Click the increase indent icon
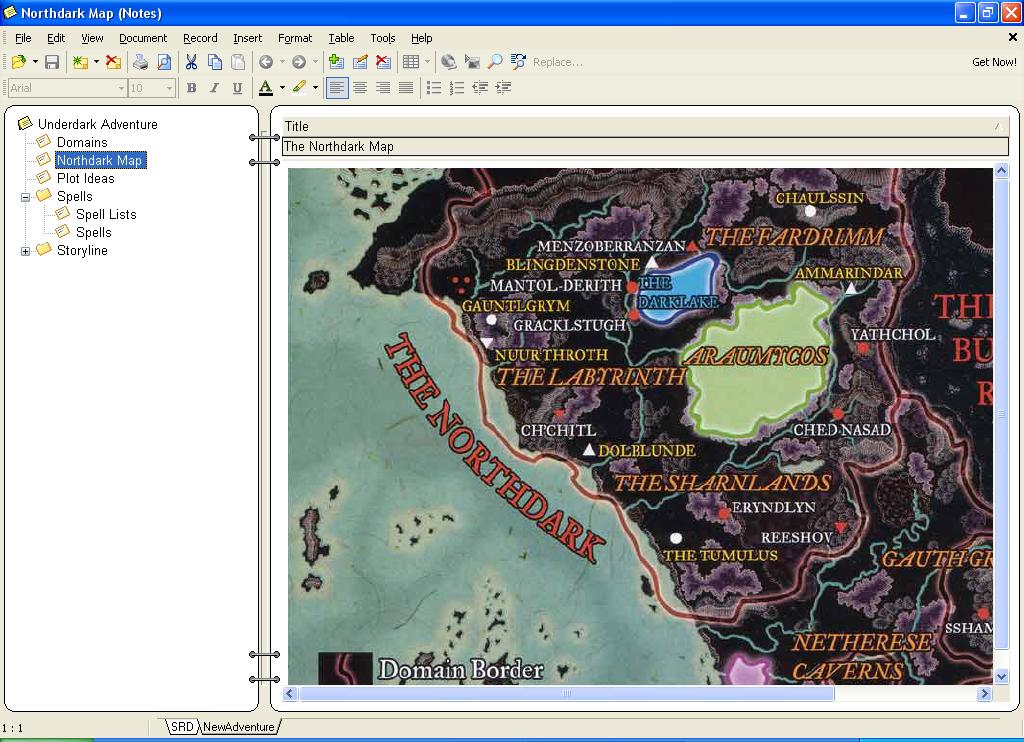 504,88
